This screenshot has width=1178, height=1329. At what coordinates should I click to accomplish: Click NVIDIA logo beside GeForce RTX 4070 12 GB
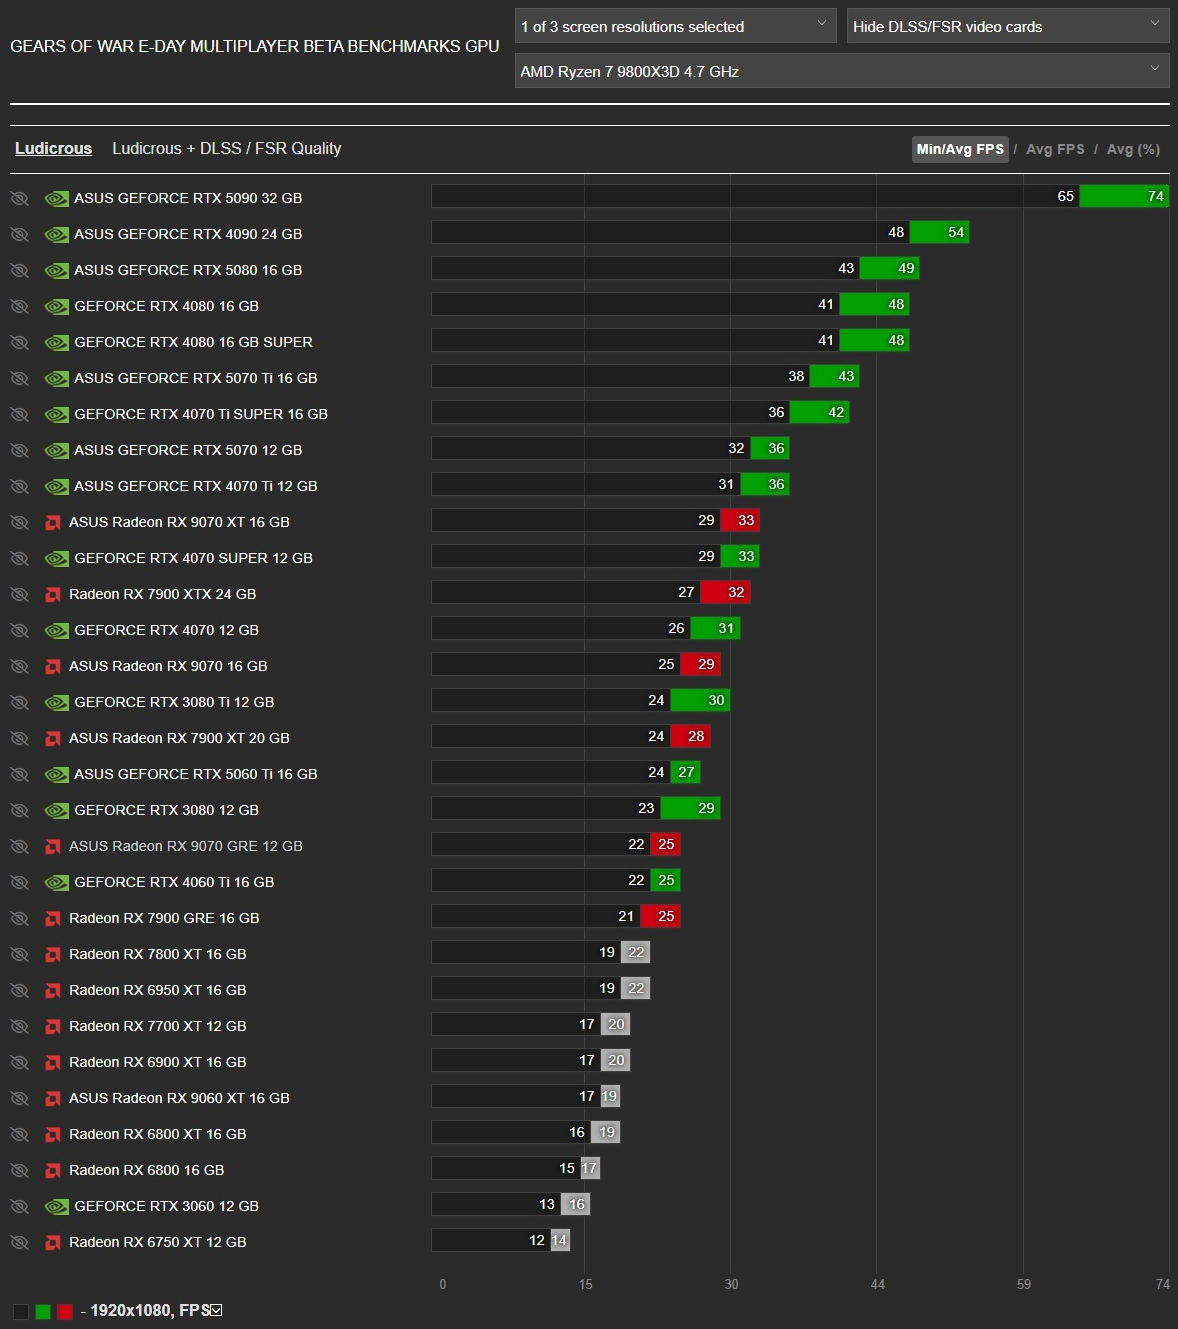[57, 630]
